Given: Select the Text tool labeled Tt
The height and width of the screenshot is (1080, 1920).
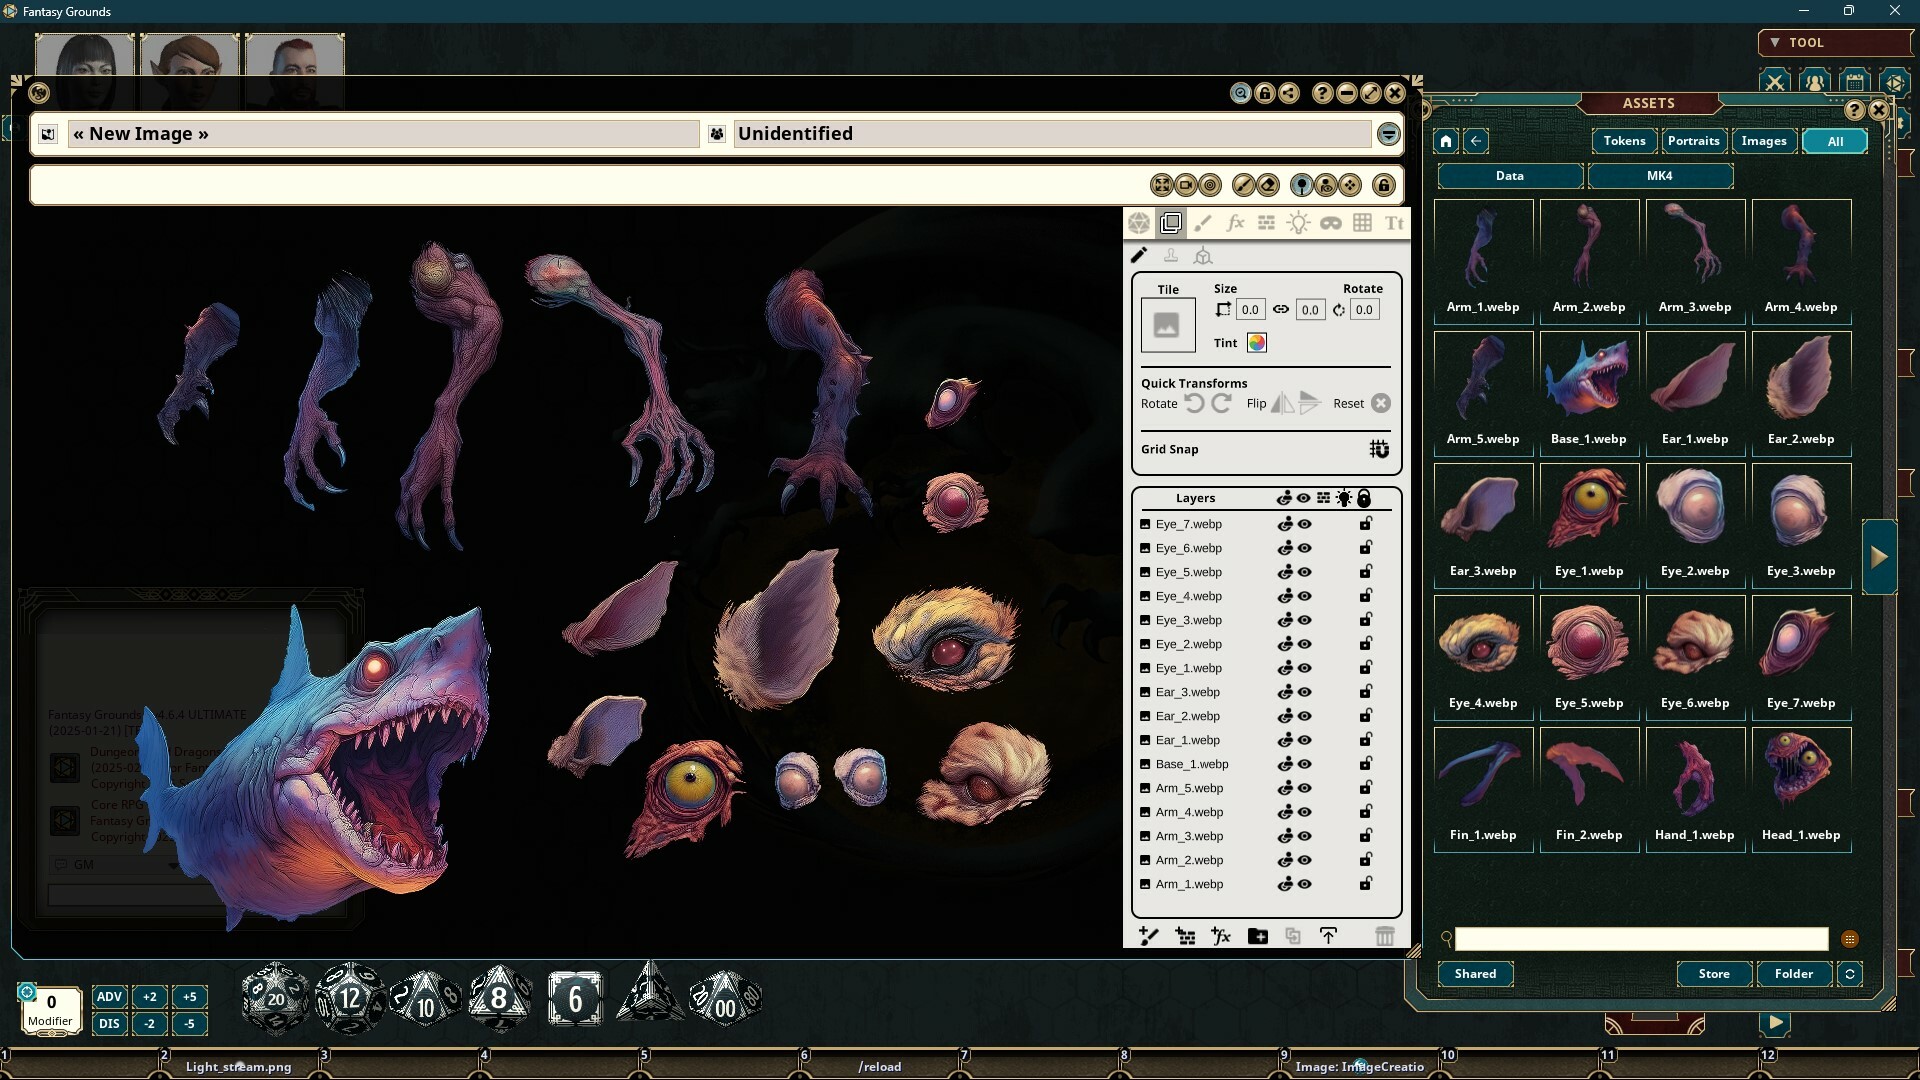Looking at the screenshot, I should [1395, 223].
